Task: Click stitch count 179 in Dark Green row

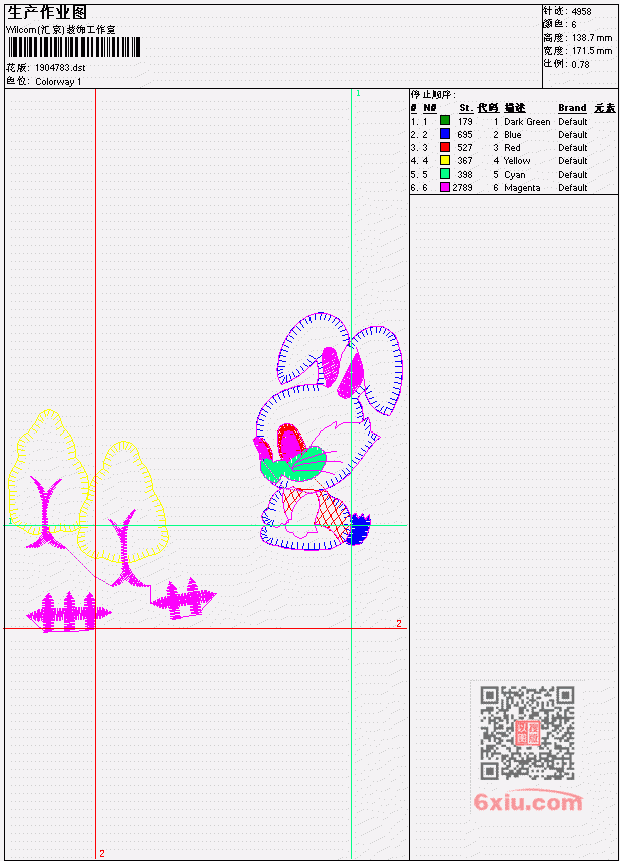Action: coord(465,121)
